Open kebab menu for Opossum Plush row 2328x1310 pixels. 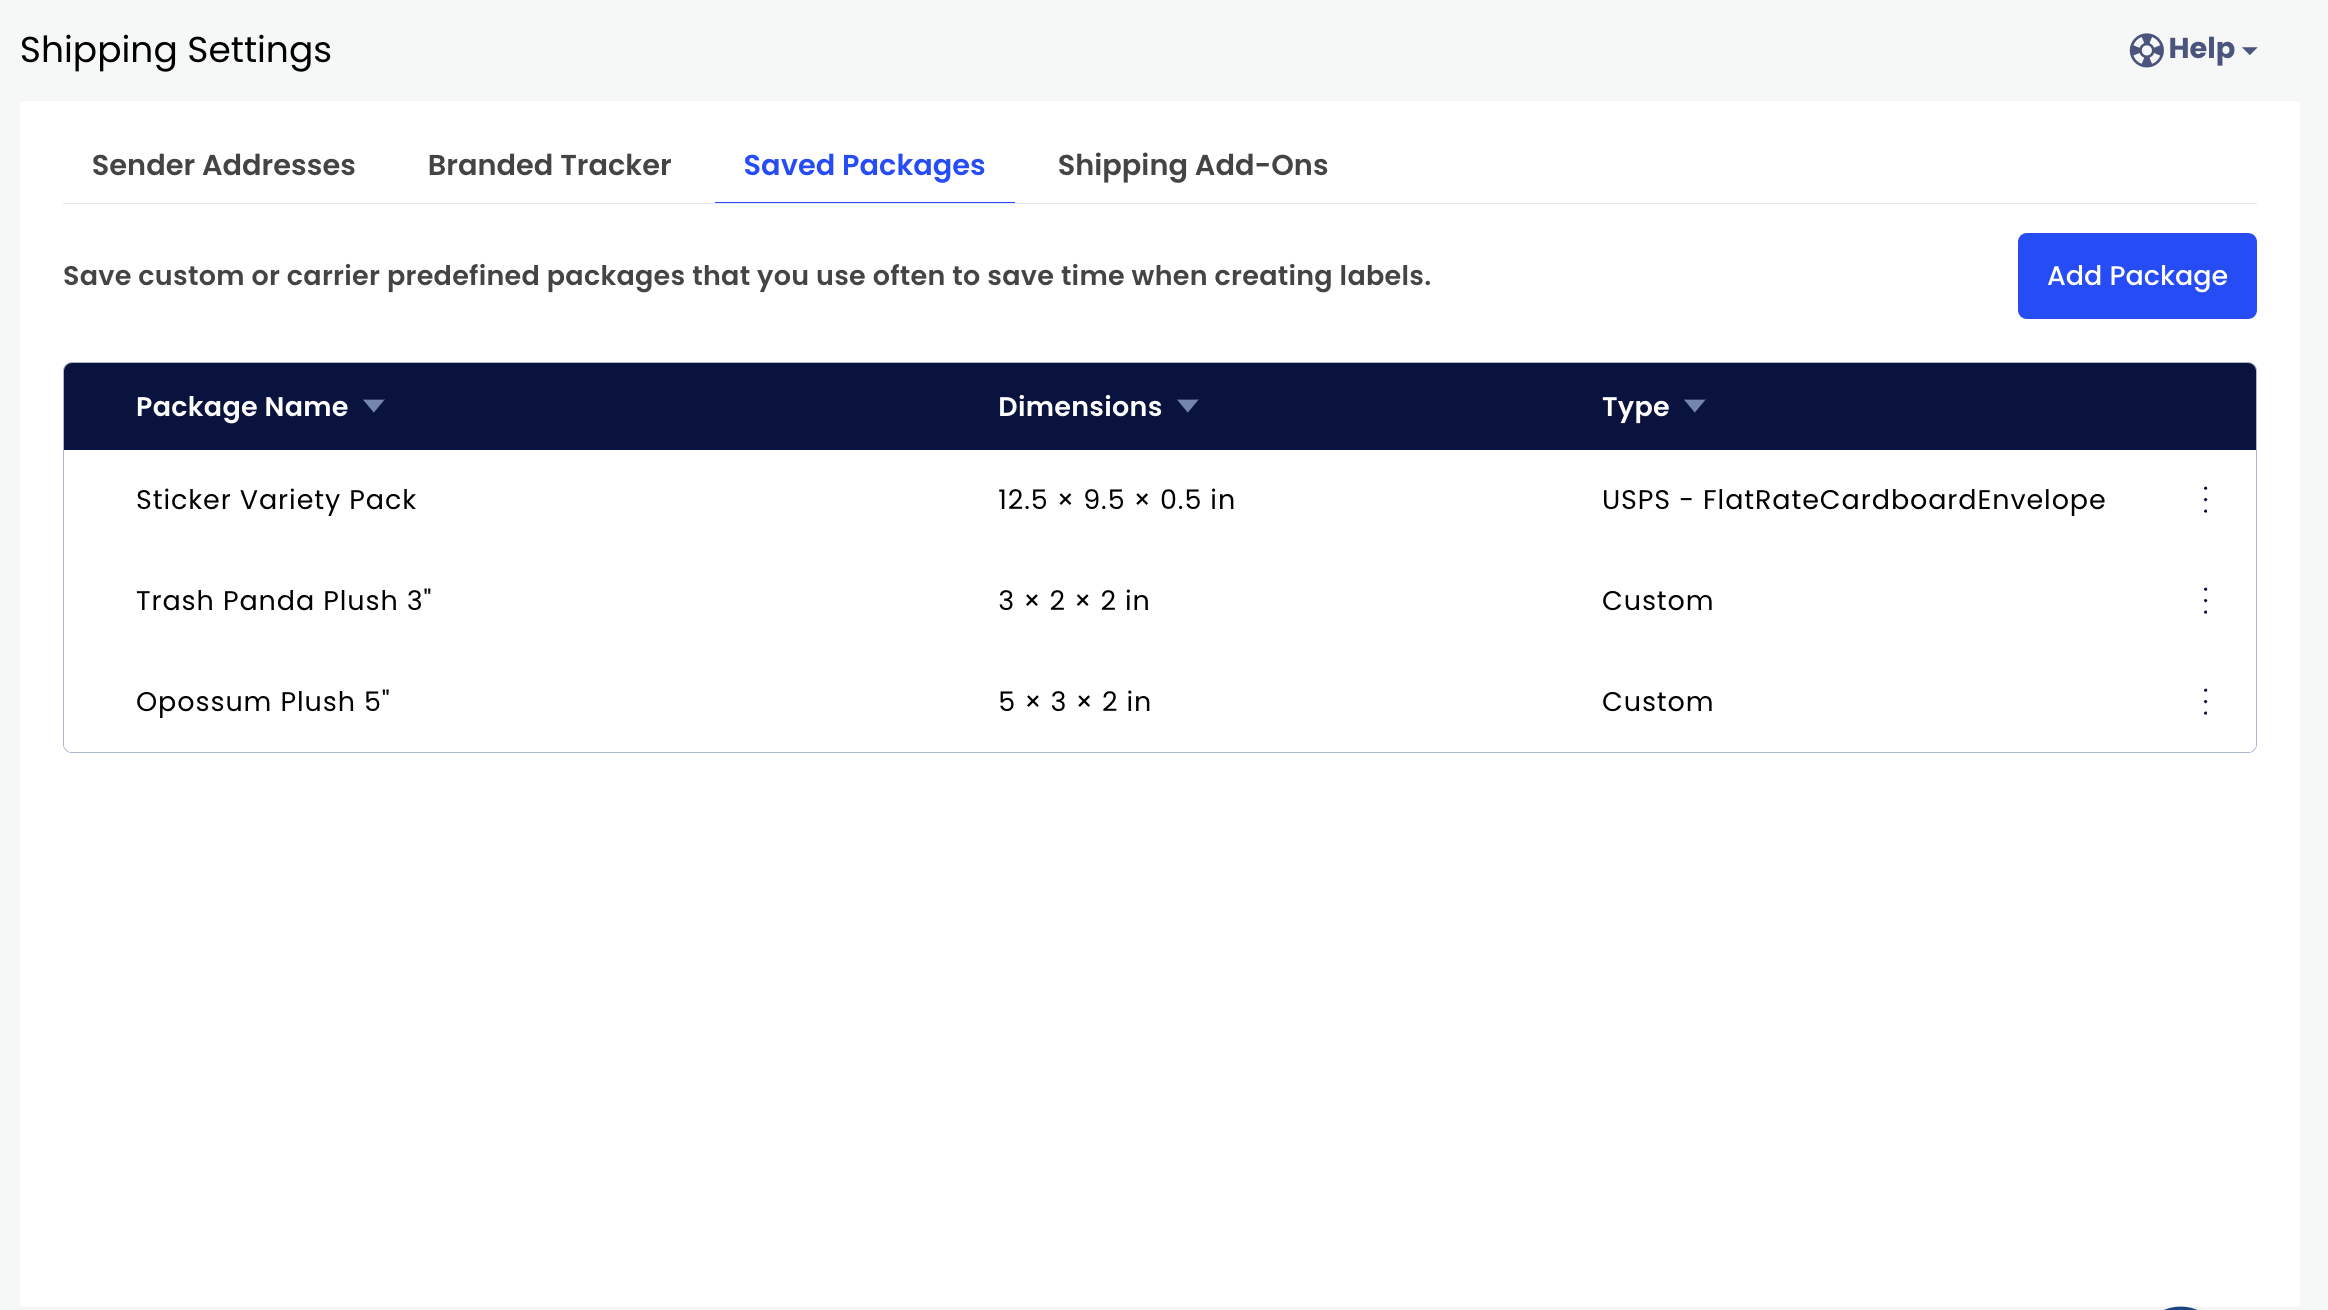(x=2205, y=702)
